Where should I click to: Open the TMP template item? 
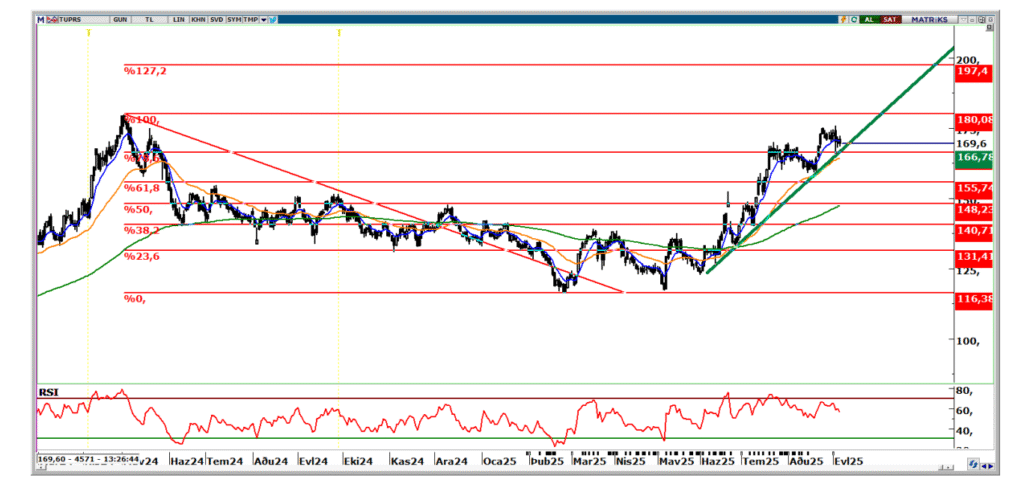250,19
